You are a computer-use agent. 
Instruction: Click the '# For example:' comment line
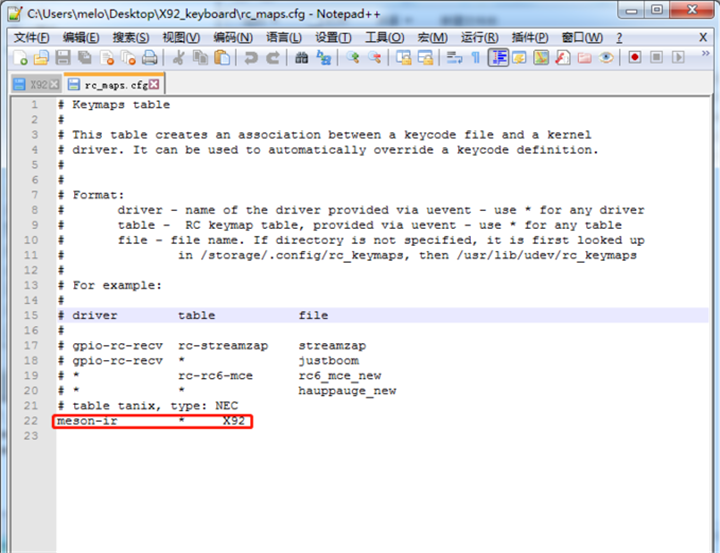point(110,286)
